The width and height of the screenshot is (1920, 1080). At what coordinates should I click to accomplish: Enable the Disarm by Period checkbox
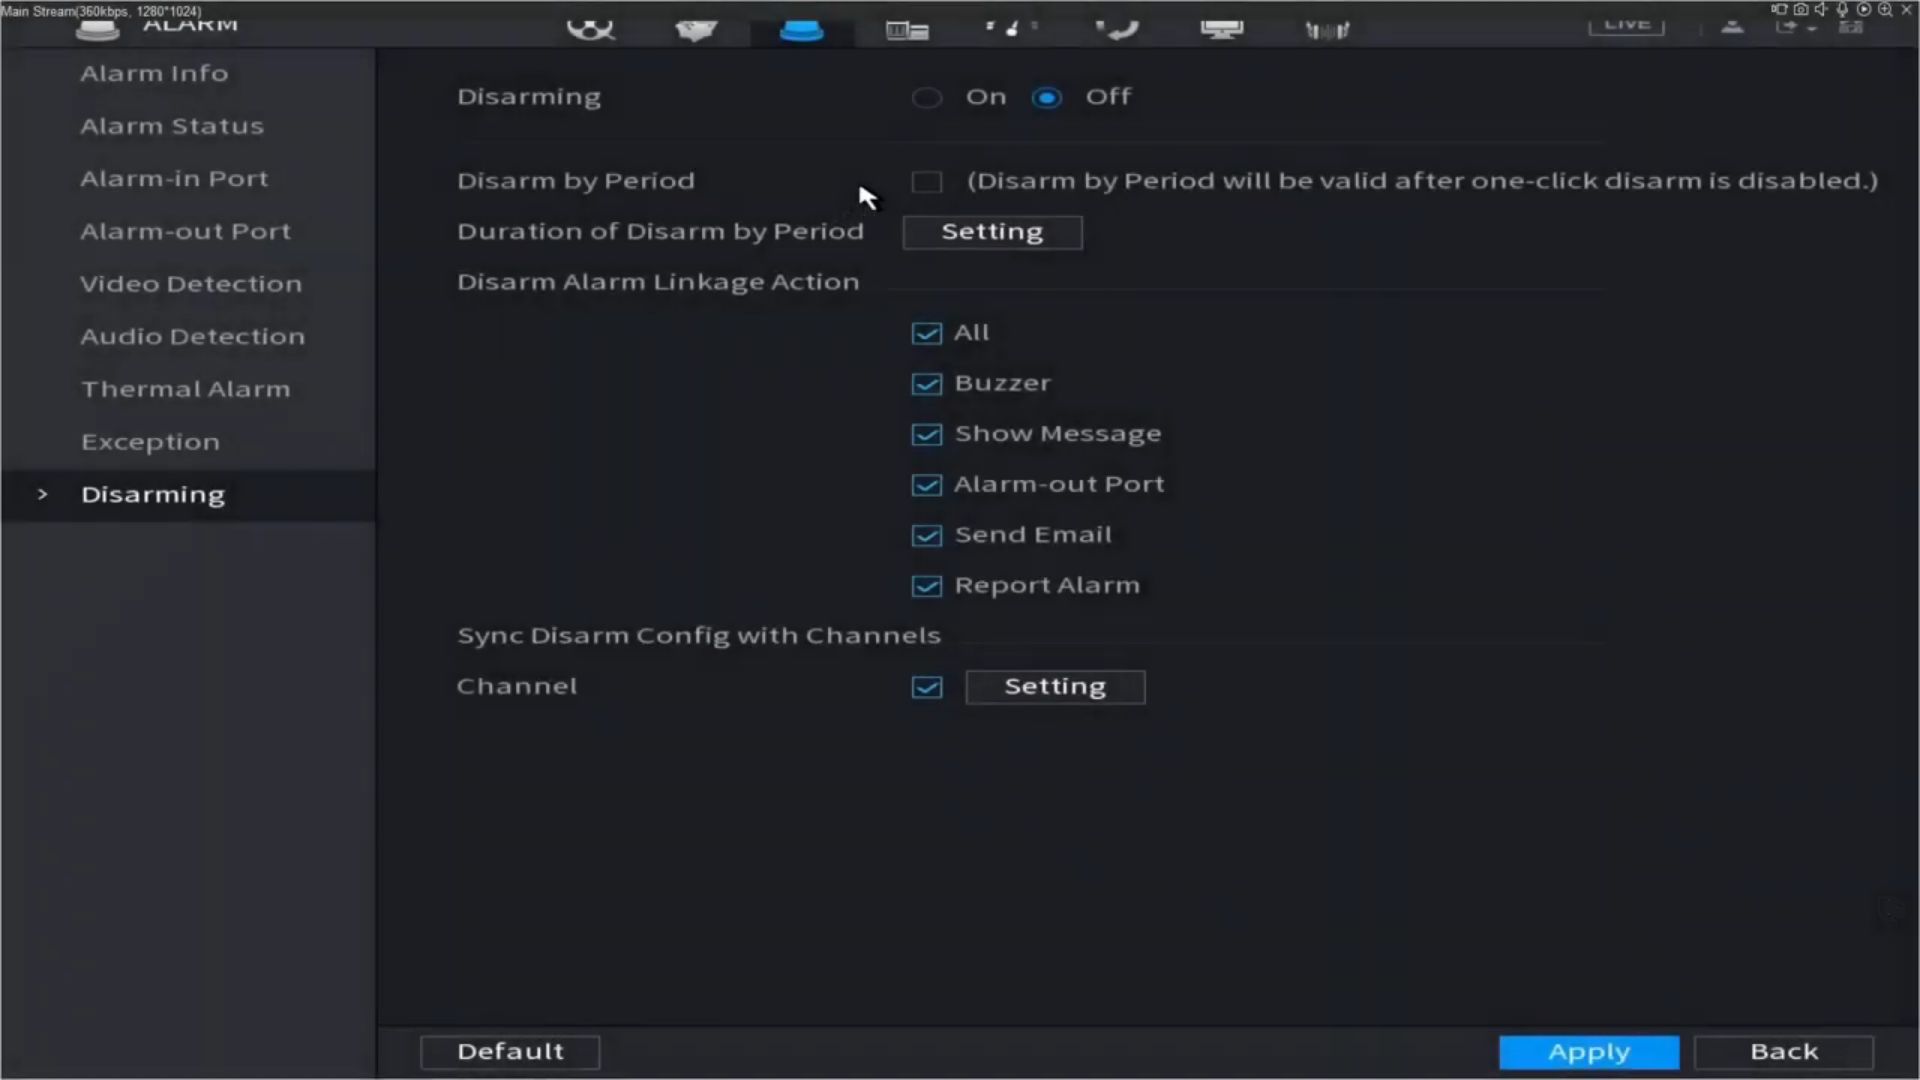pyautogui.click(x=927, y=181)
